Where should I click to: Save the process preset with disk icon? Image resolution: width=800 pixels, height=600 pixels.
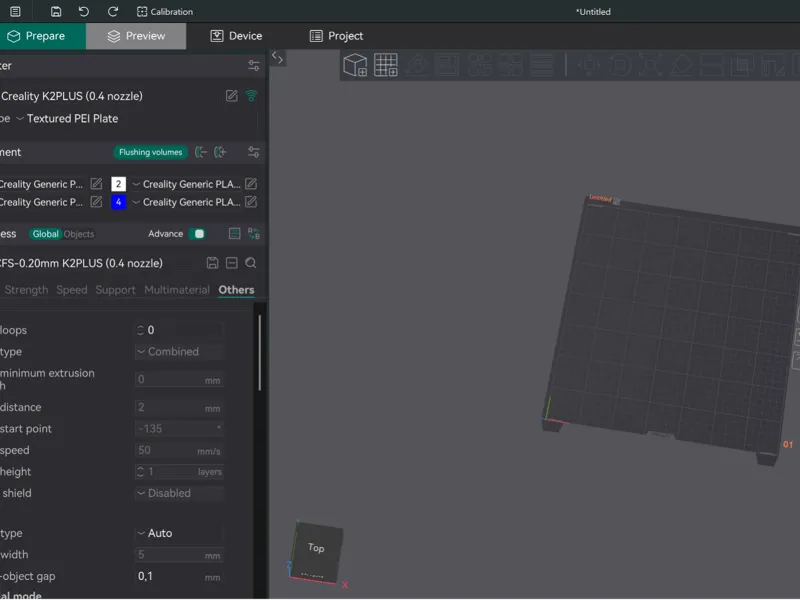point(213,263)
